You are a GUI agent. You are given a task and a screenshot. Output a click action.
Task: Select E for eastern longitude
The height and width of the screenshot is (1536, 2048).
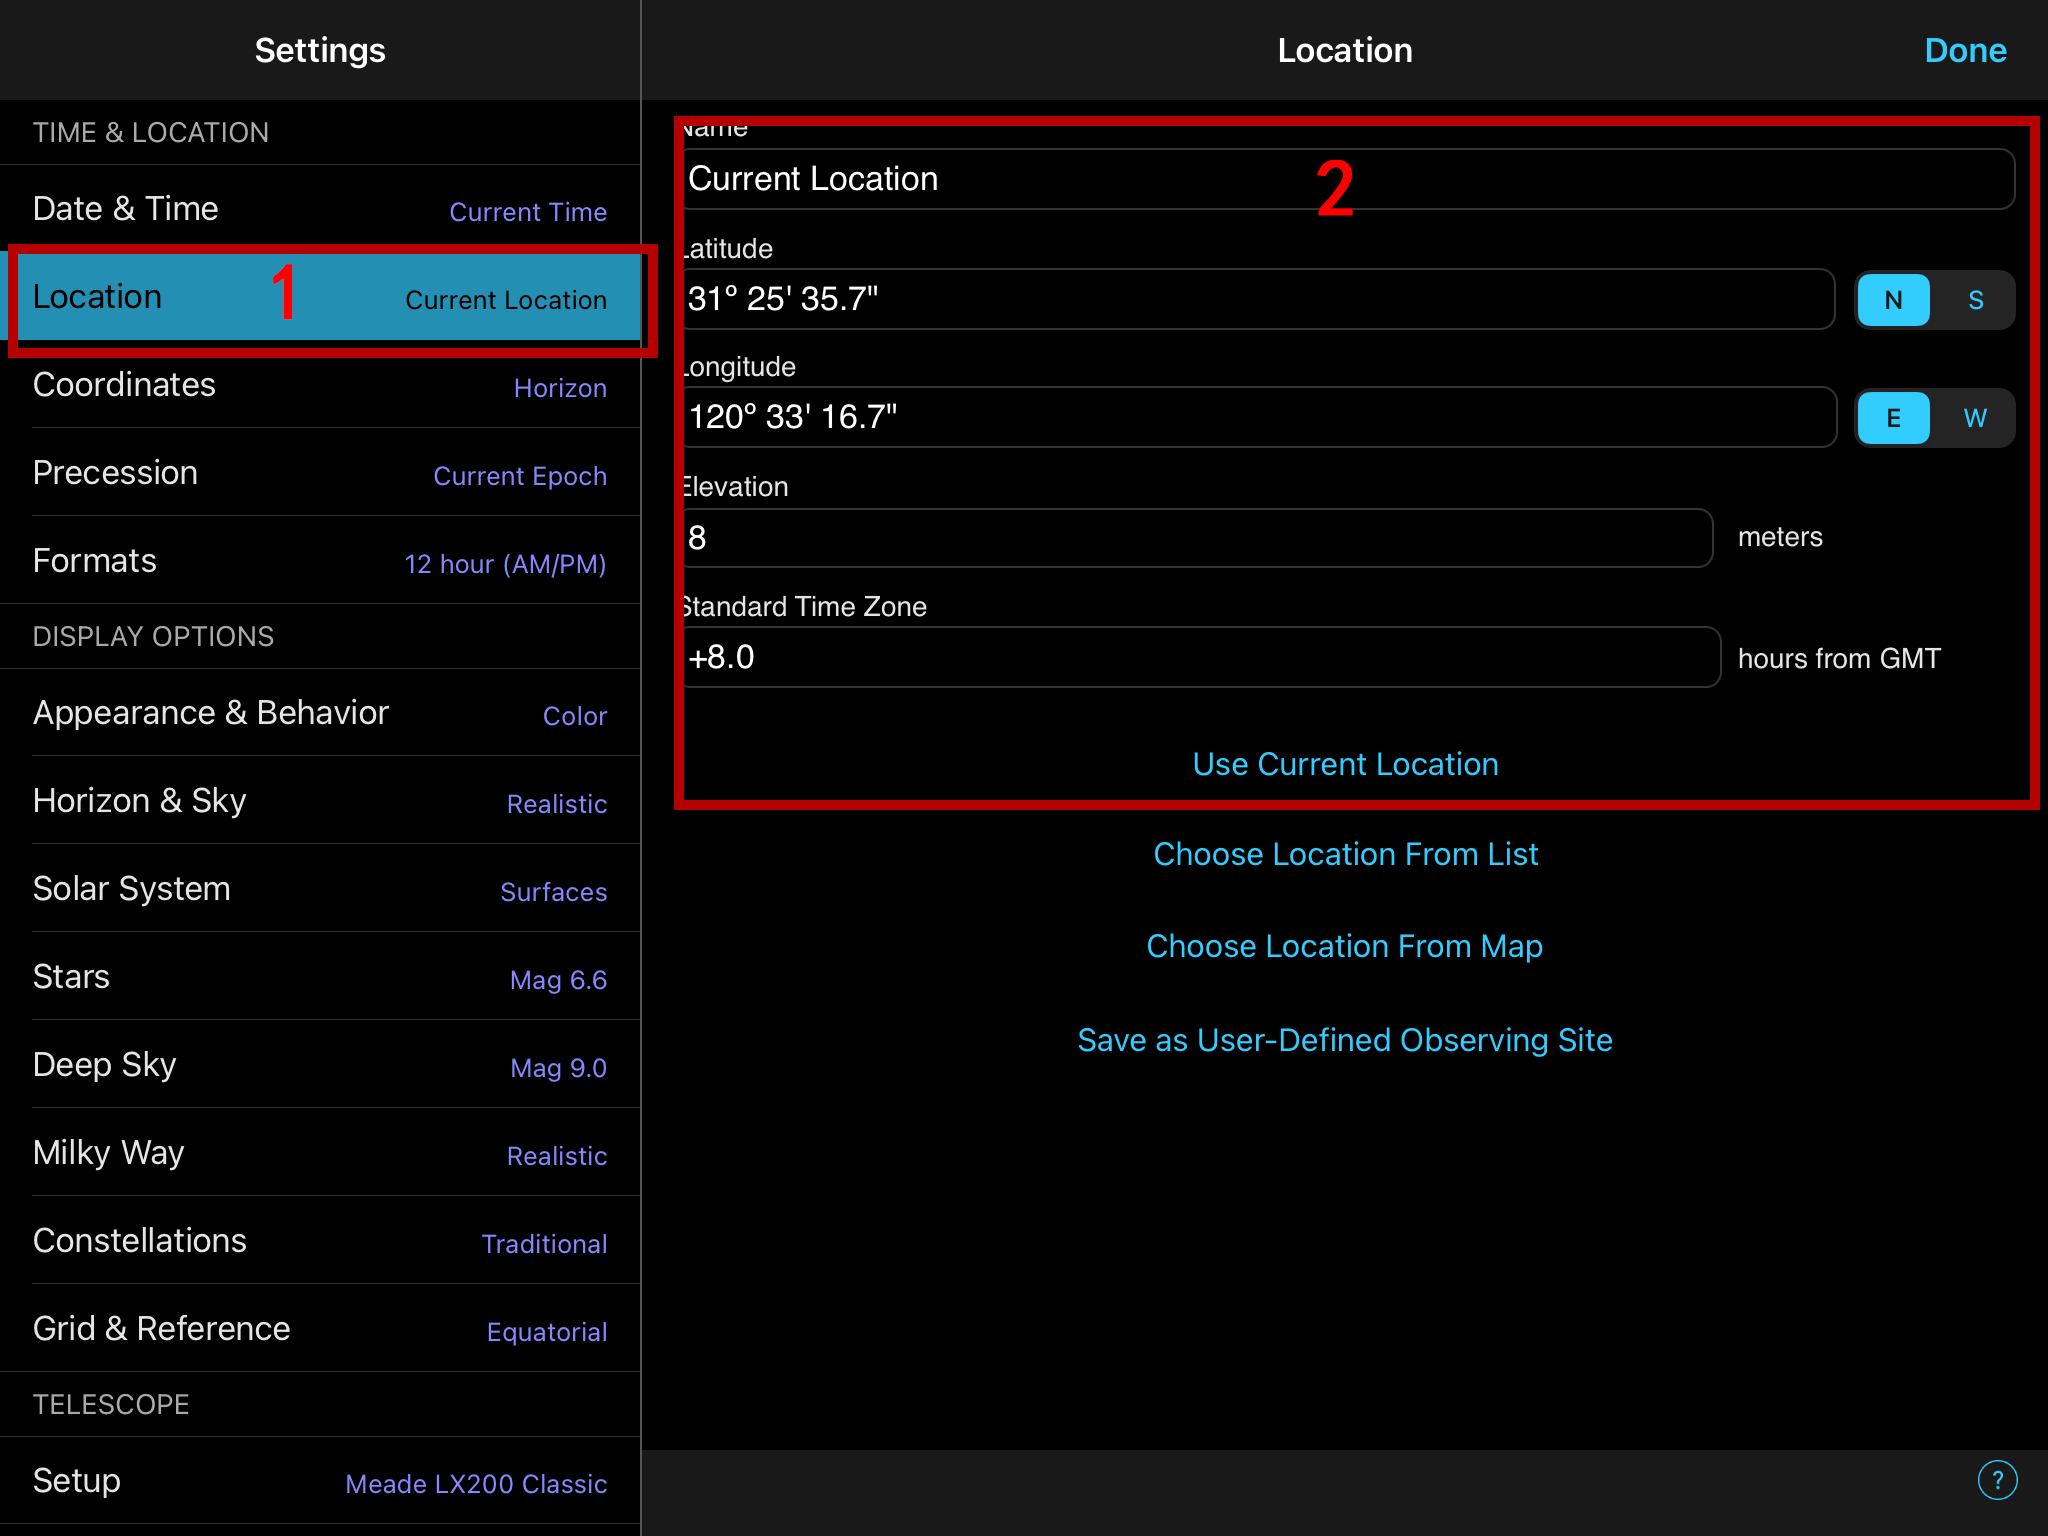tap(1892, 418)
